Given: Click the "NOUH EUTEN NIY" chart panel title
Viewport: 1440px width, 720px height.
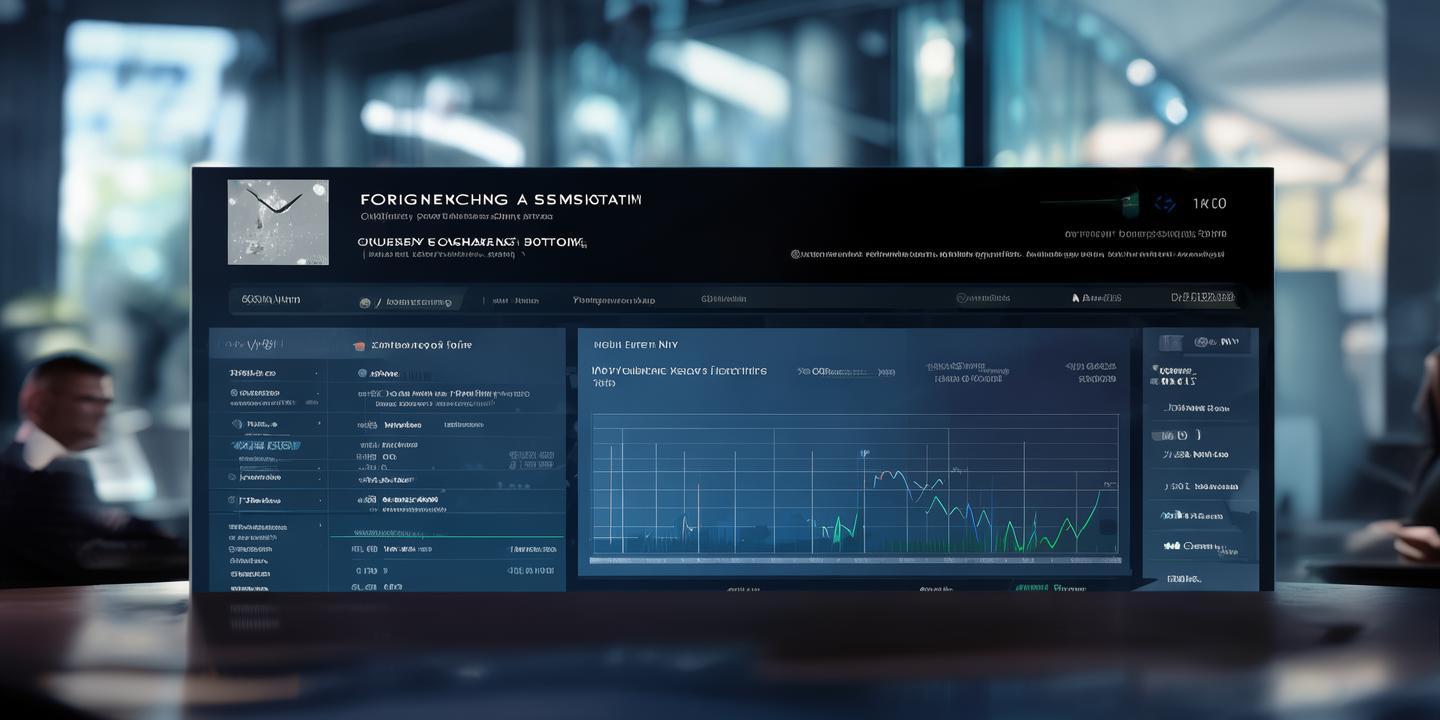Looking at the screenshot, I should pos(636,344).
